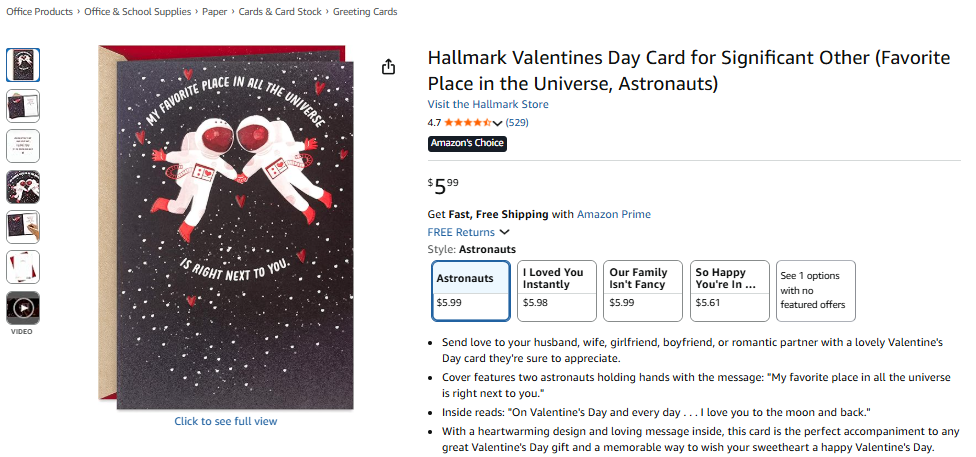View the fifth thumbnail with hand writing
This screenshot has width=976, height=457.
[x=23, y=227]
